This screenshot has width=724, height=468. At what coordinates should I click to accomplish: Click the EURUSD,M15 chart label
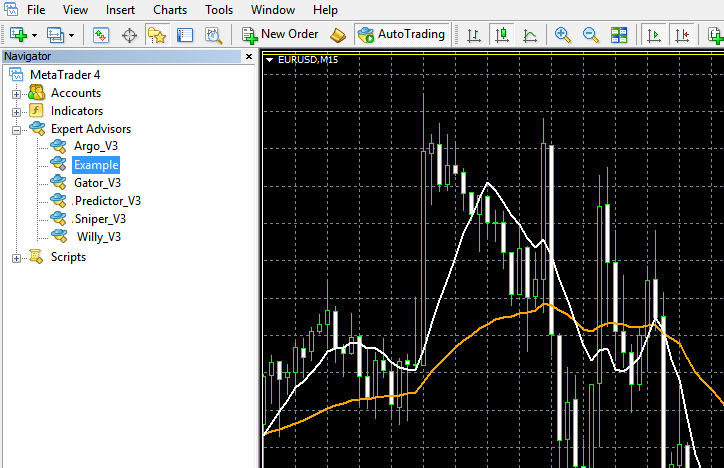coord(308,60)
